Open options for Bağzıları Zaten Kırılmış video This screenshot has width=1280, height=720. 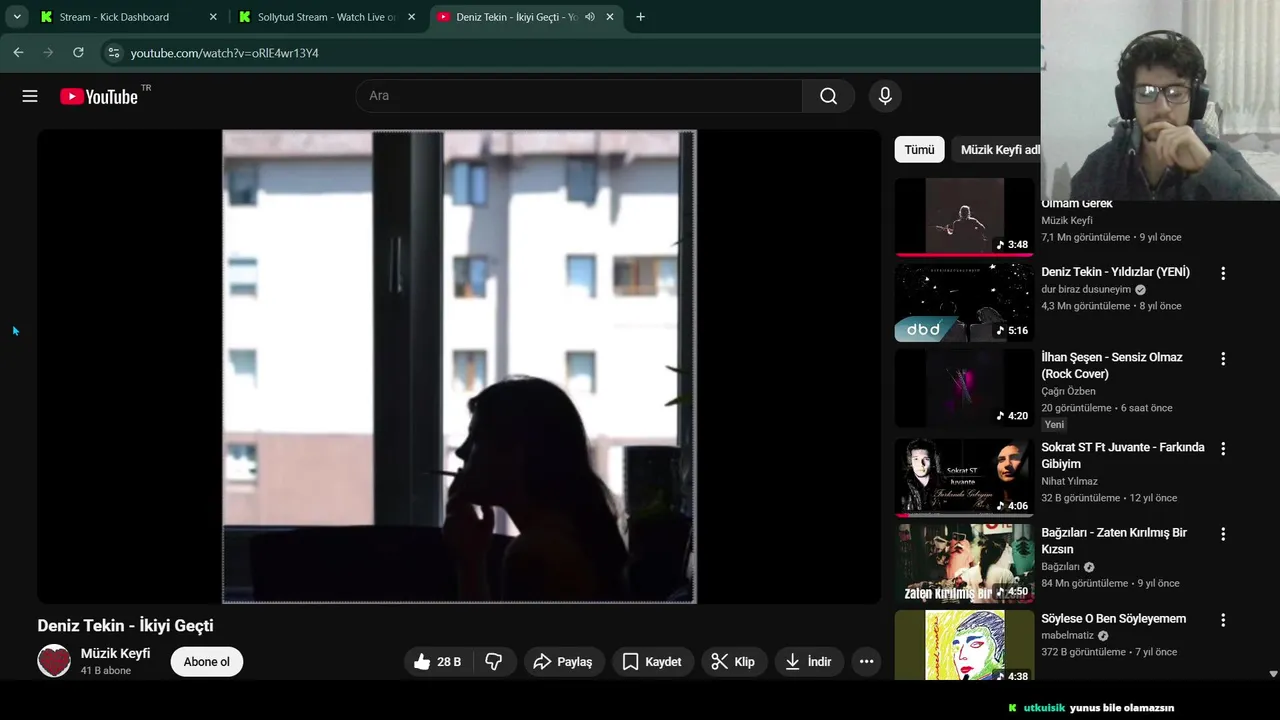coord(1222,534)
